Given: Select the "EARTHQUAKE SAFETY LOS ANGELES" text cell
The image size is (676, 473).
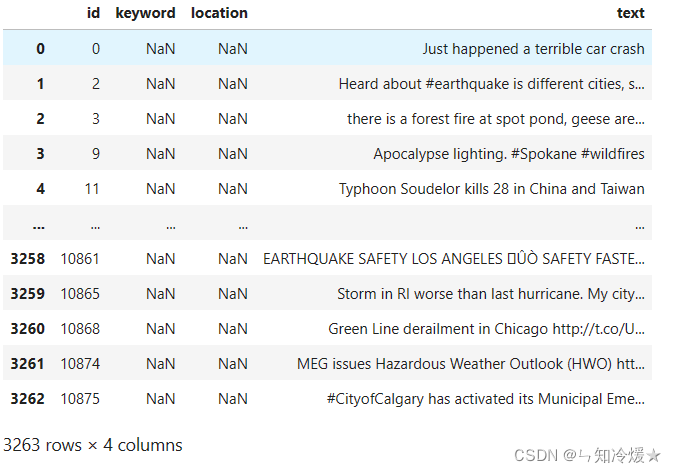Looking at the screenshot, I should click(454, 259).
